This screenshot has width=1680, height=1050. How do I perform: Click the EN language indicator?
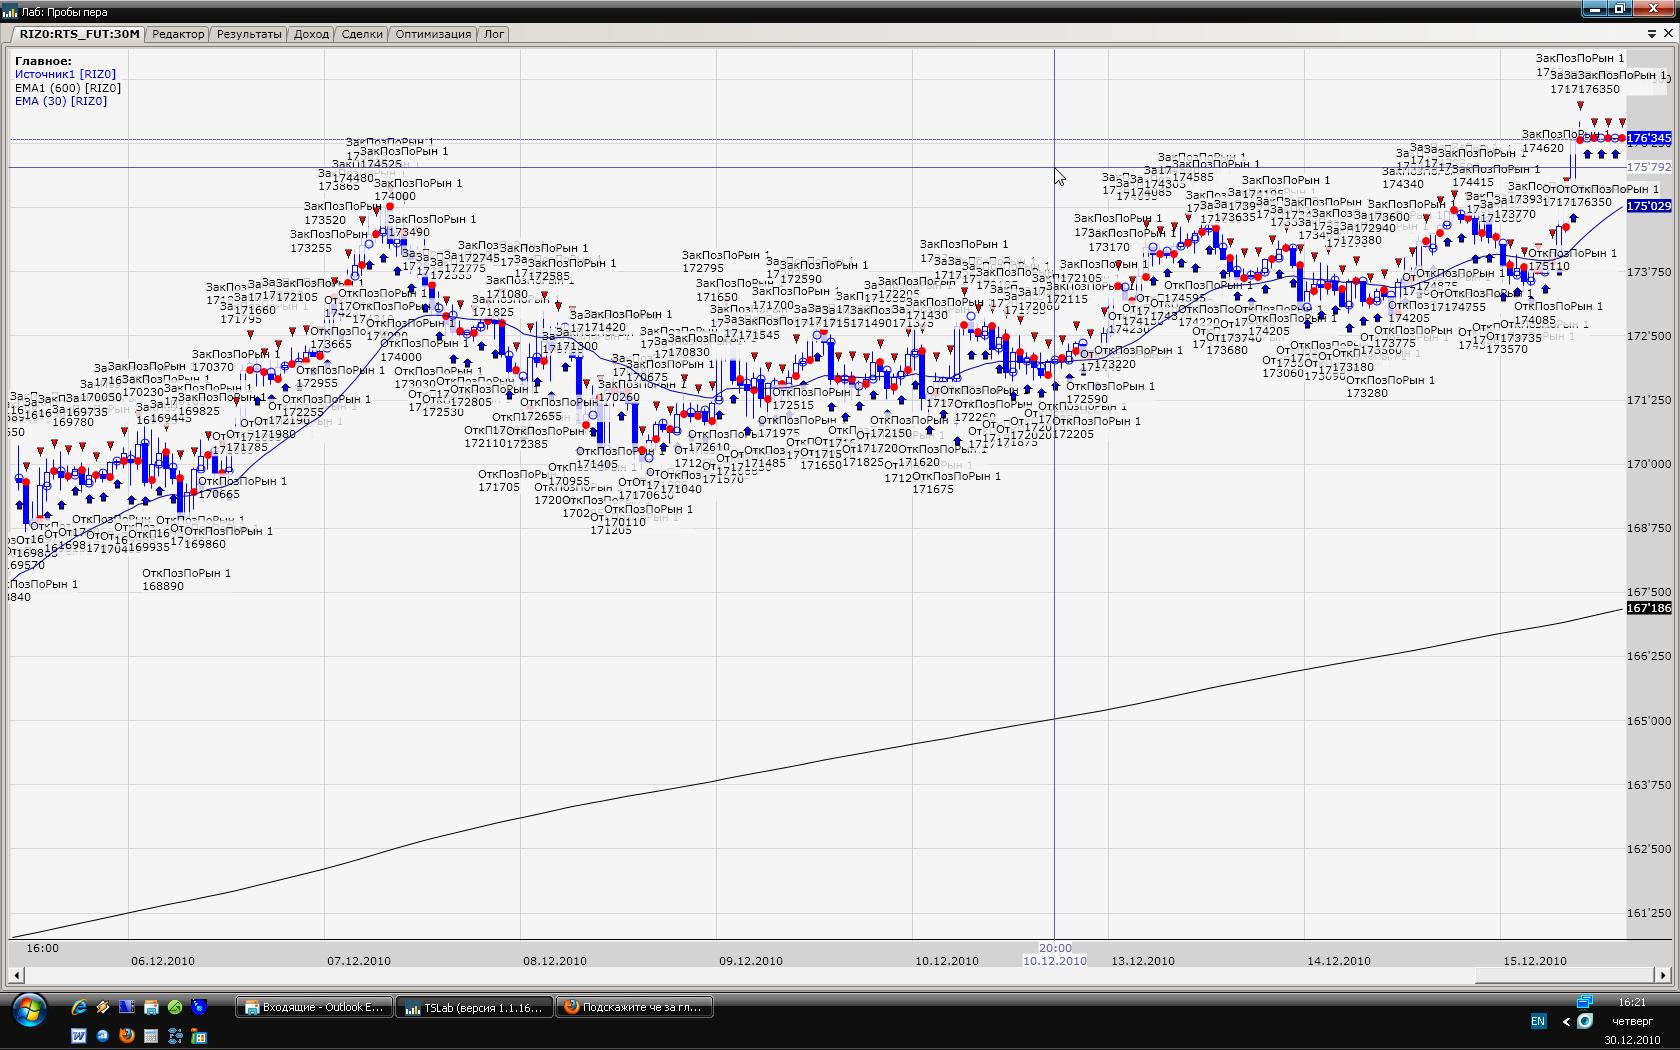[x=1538, y=1021]
